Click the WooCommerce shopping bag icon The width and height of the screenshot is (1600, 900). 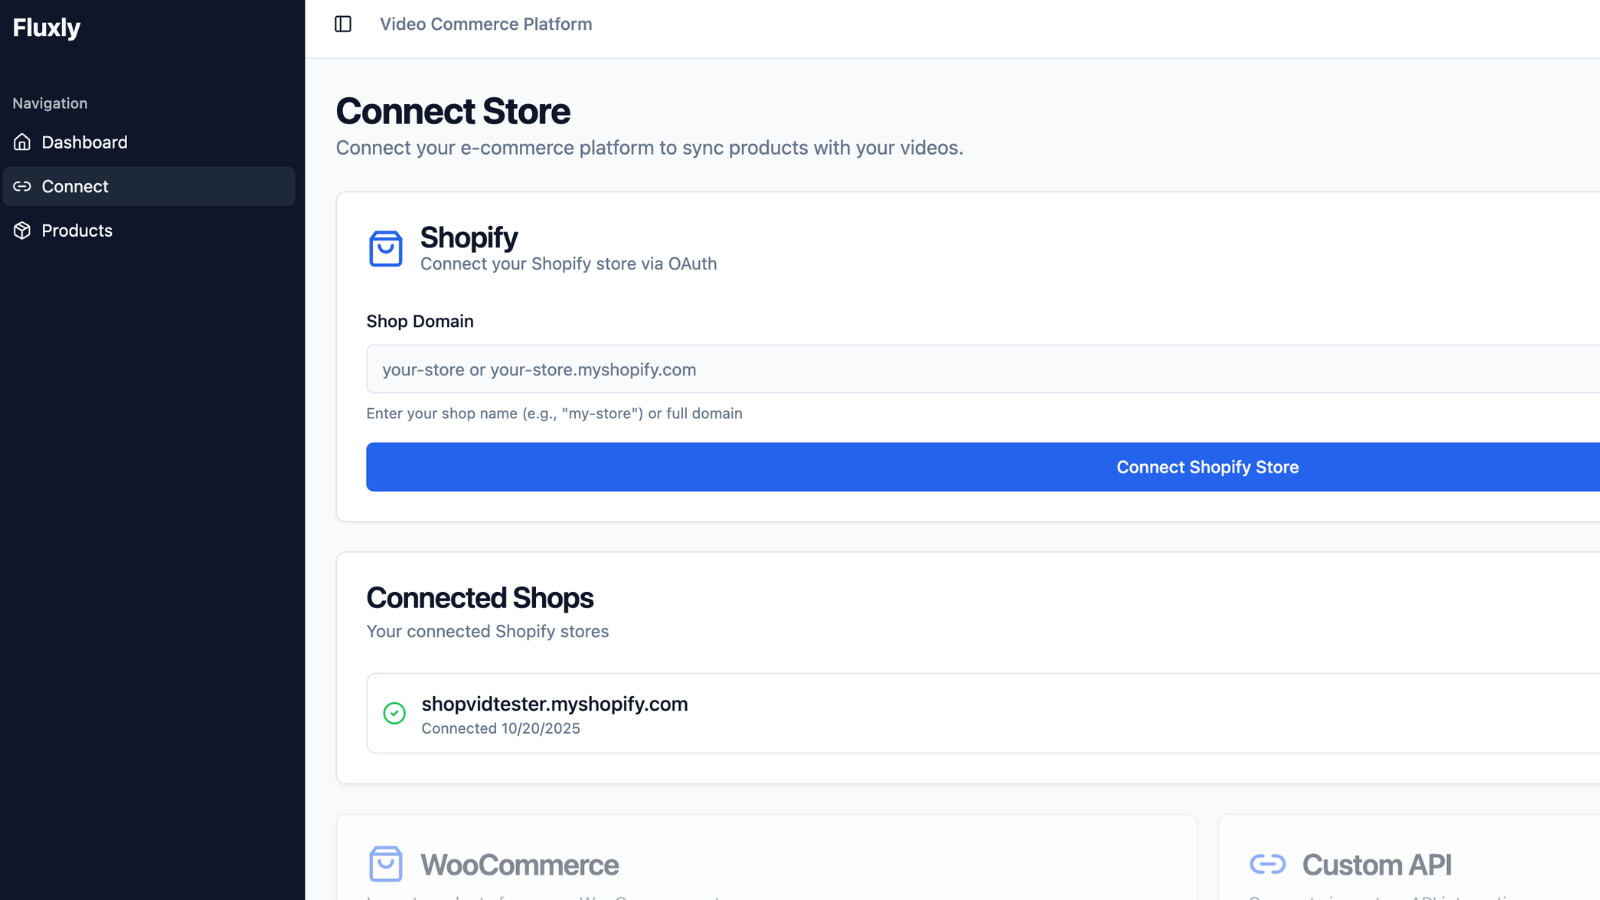point(386,863)
